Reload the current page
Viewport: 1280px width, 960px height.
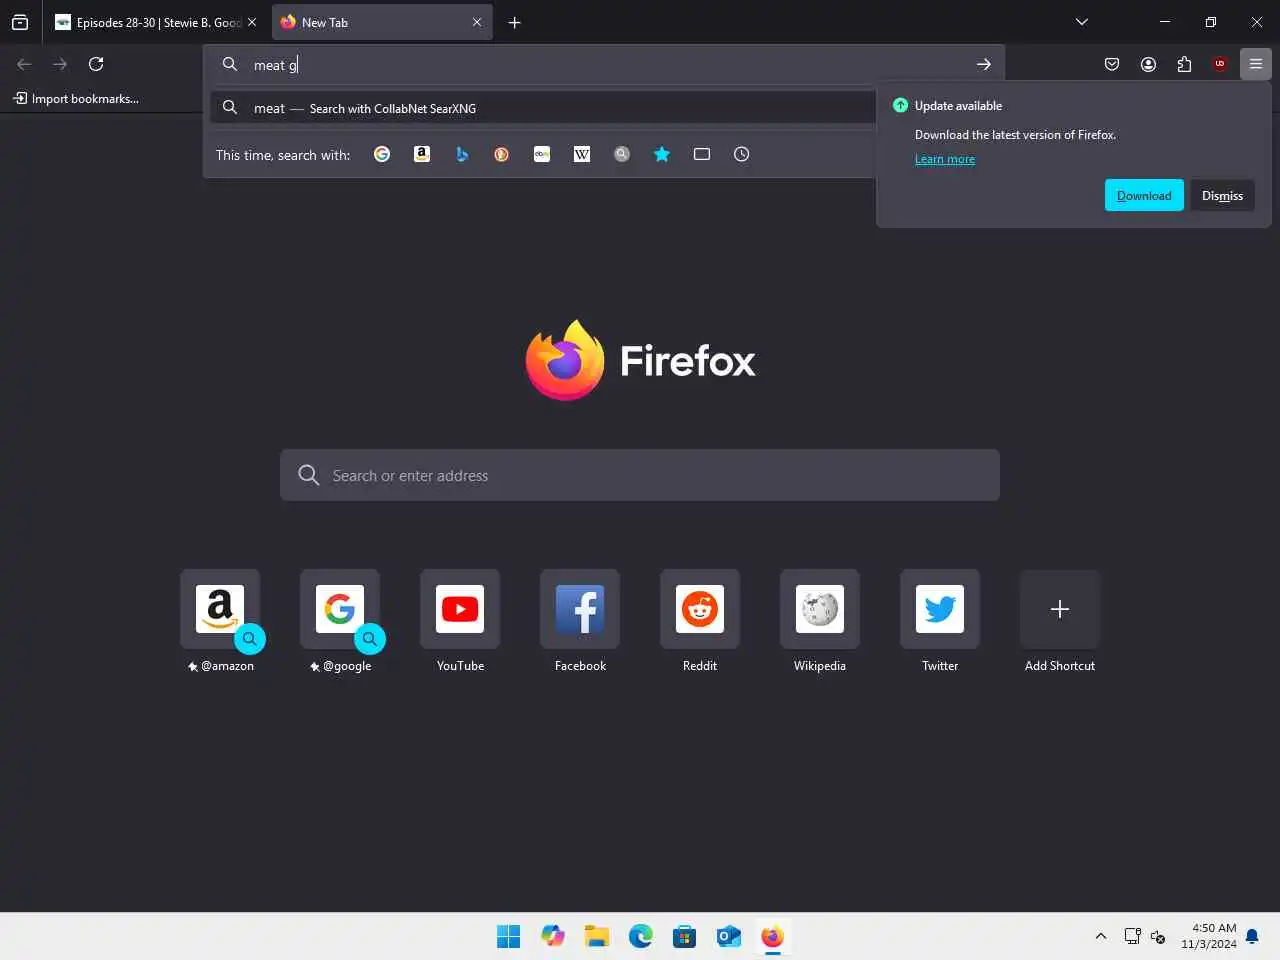pos(96,64)
